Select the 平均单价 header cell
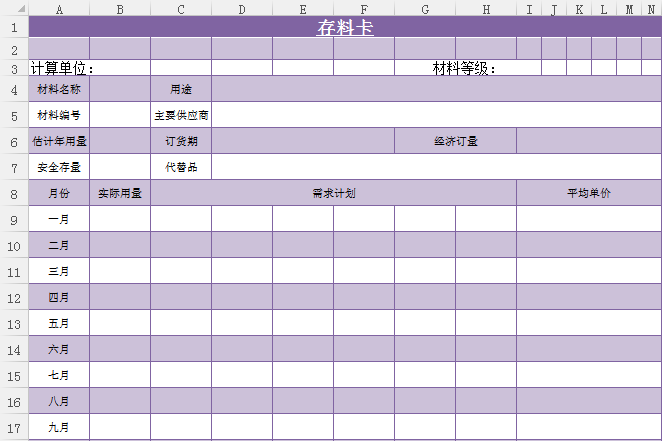Screen dimensions: 662x441 click(x=589, y=193)
